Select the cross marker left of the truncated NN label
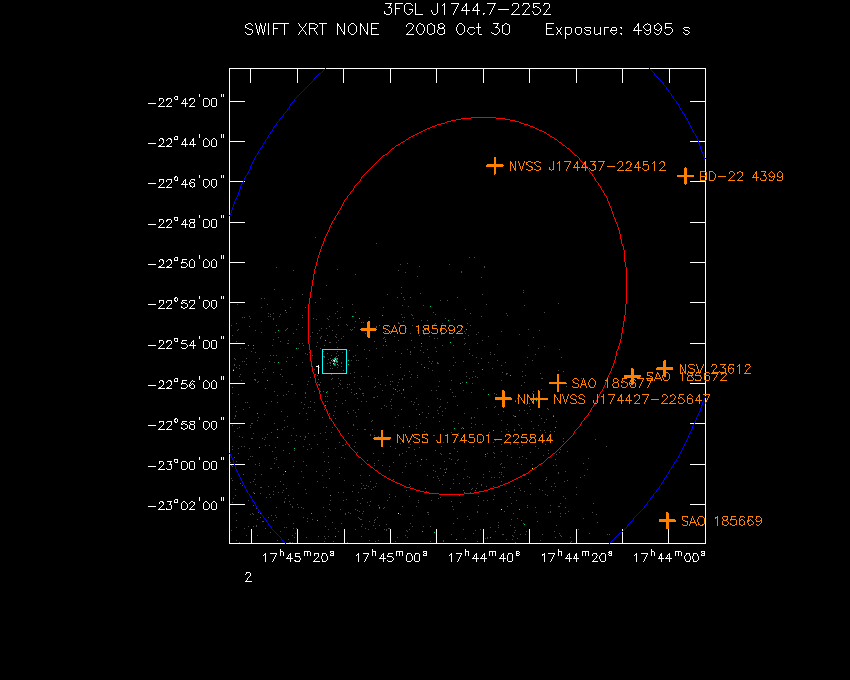Screen dimensions: 850x680 click(503, 399)
